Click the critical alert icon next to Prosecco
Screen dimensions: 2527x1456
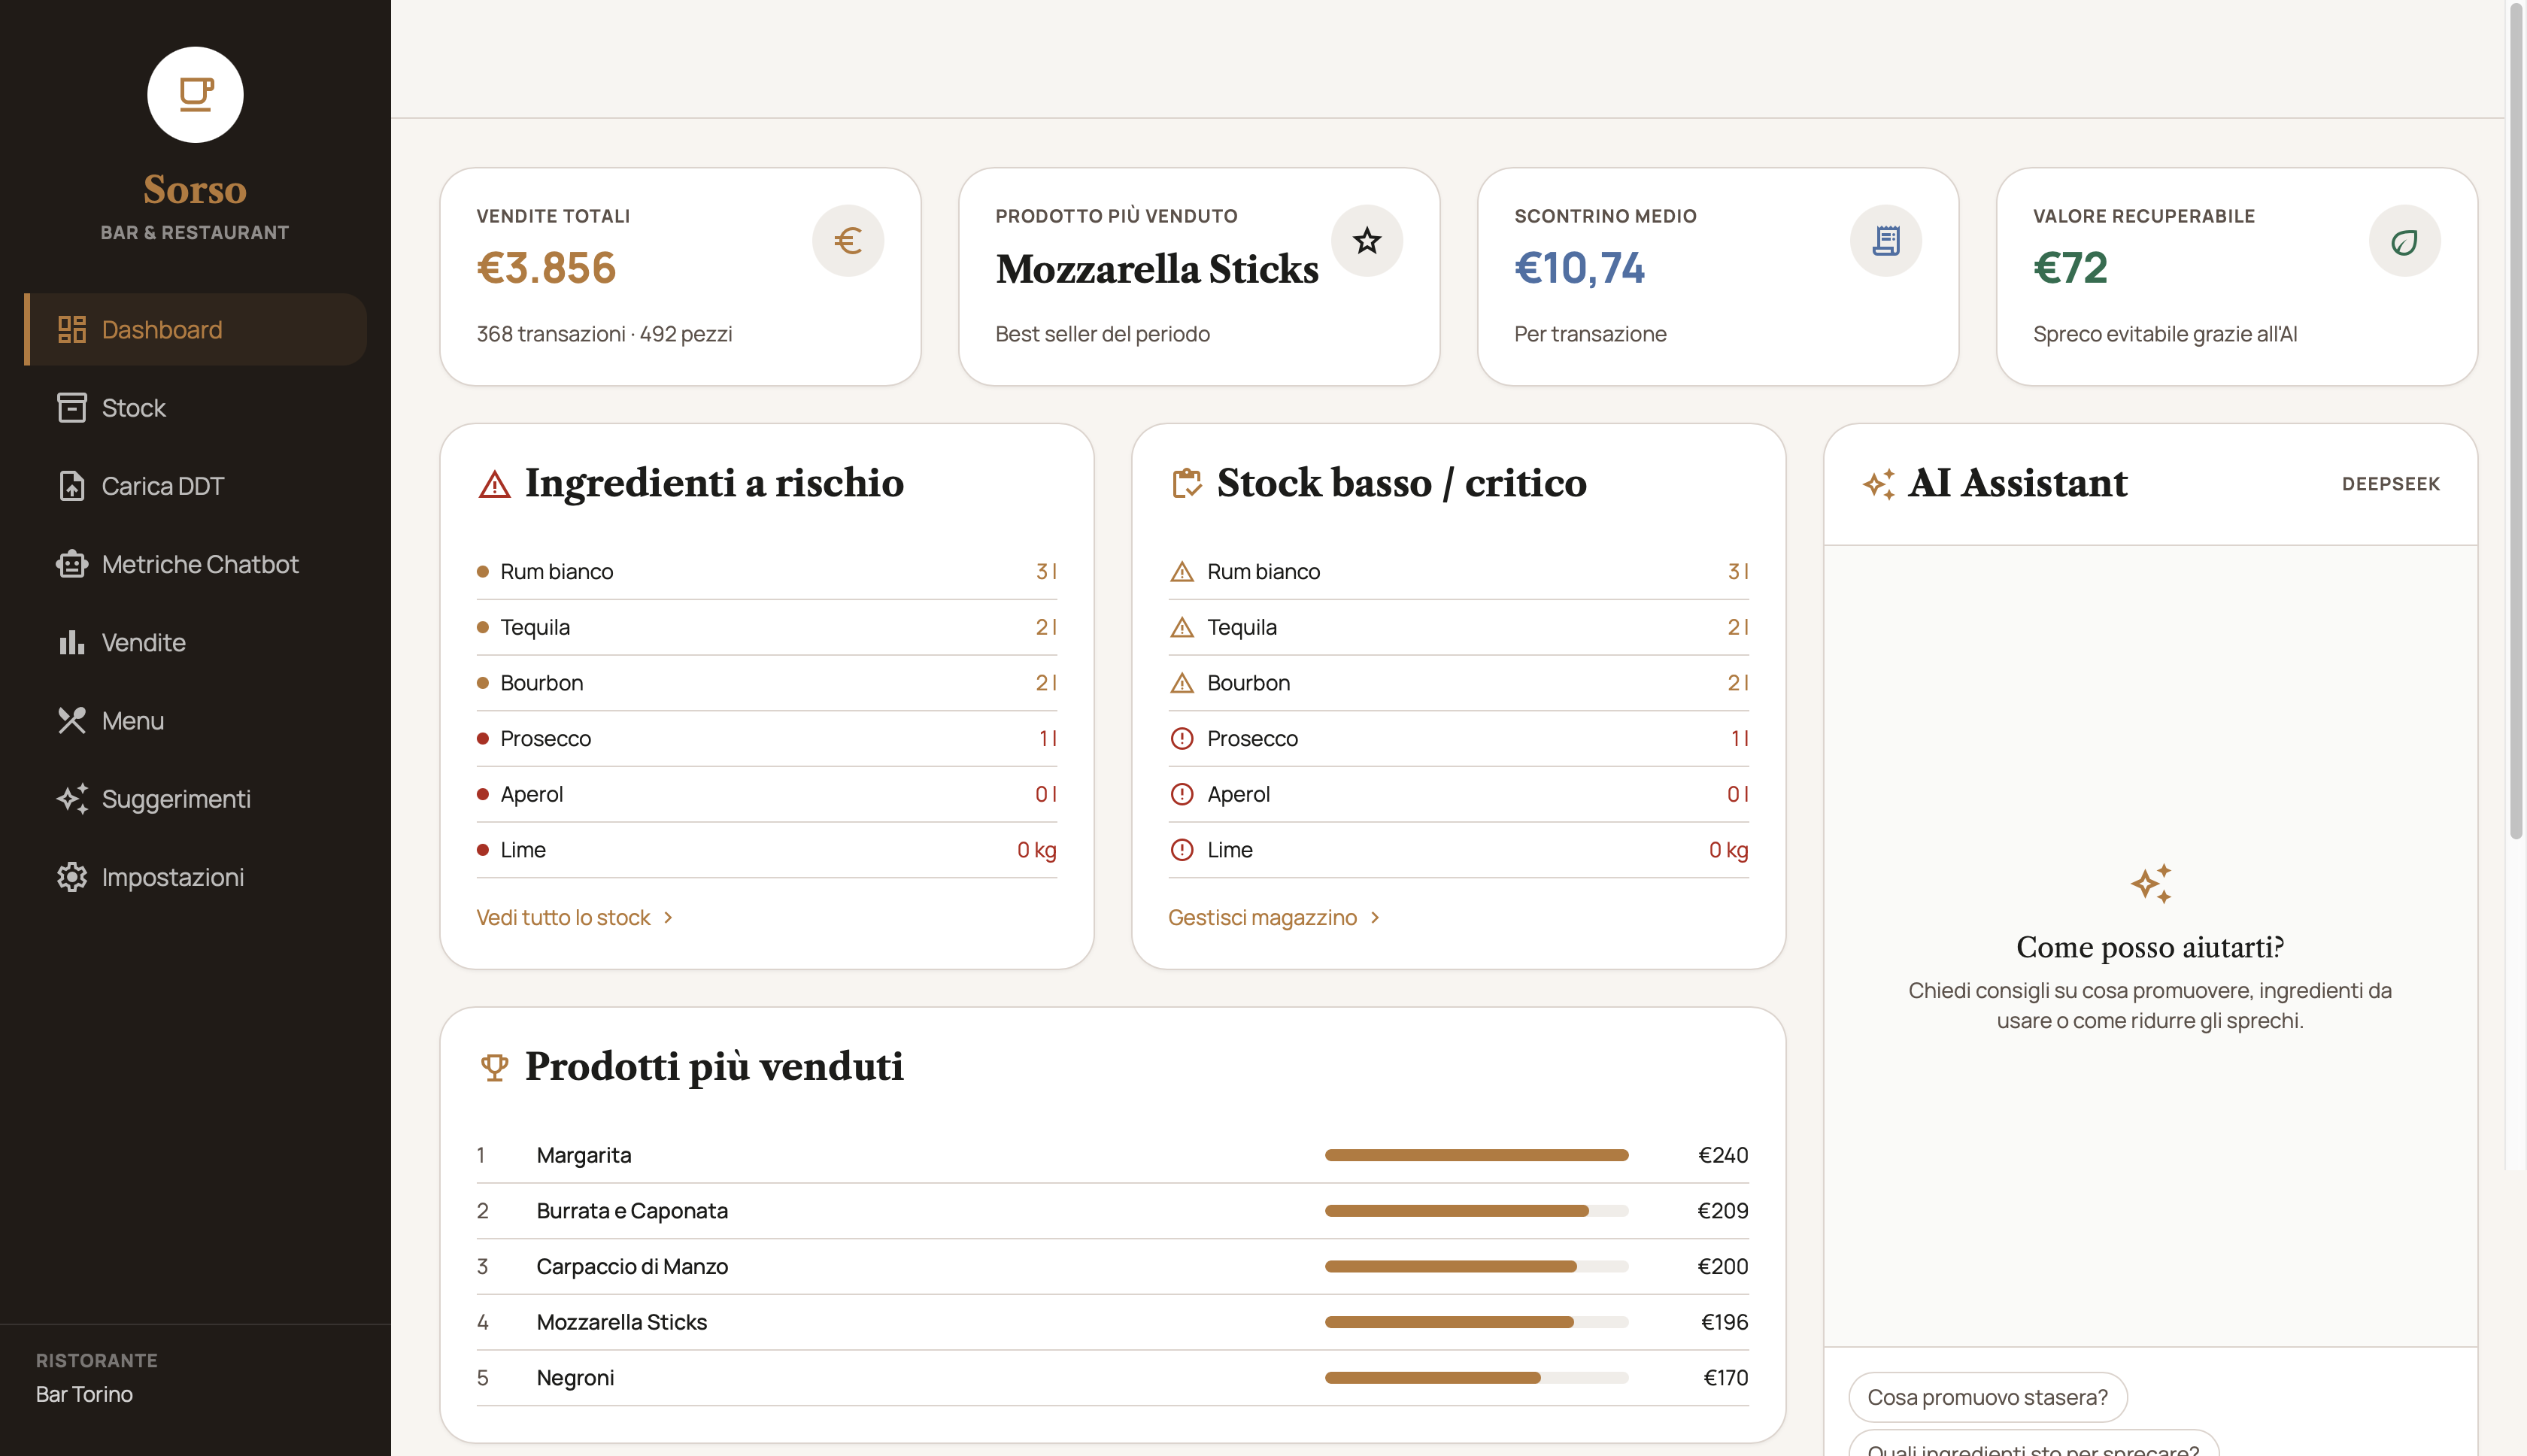(x=1181, y=739)
